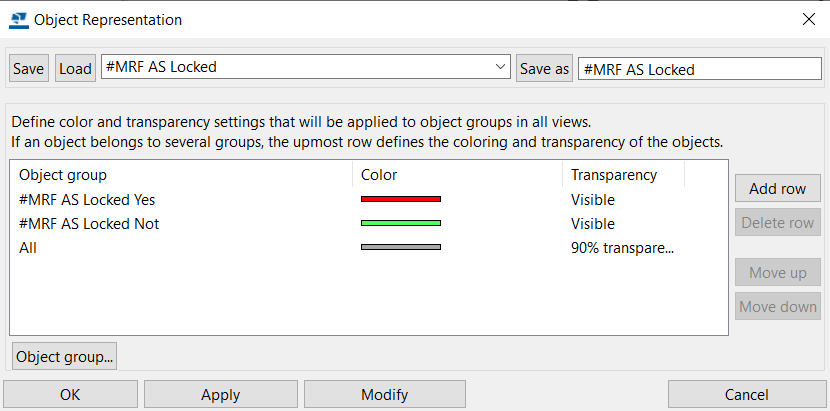Apply the representation settings
830x411 pixels.
point(221,395)
